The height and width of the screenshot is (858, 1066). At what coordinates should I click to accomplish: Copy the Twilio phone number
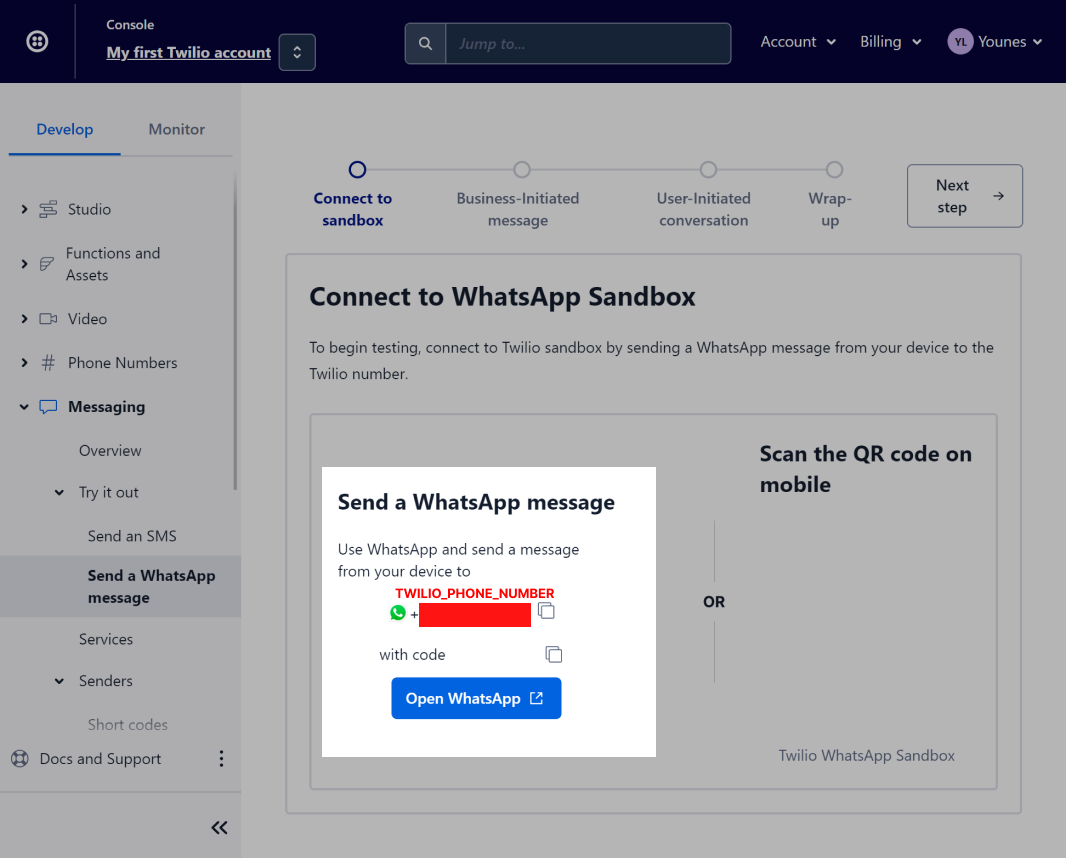click(x=547, y=611)
